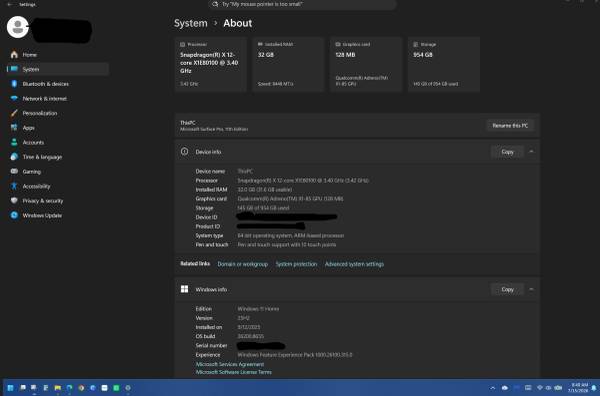600x396 pixels.
Task: Open Microsoft Services Agreement link
Action: pos(230,364)
